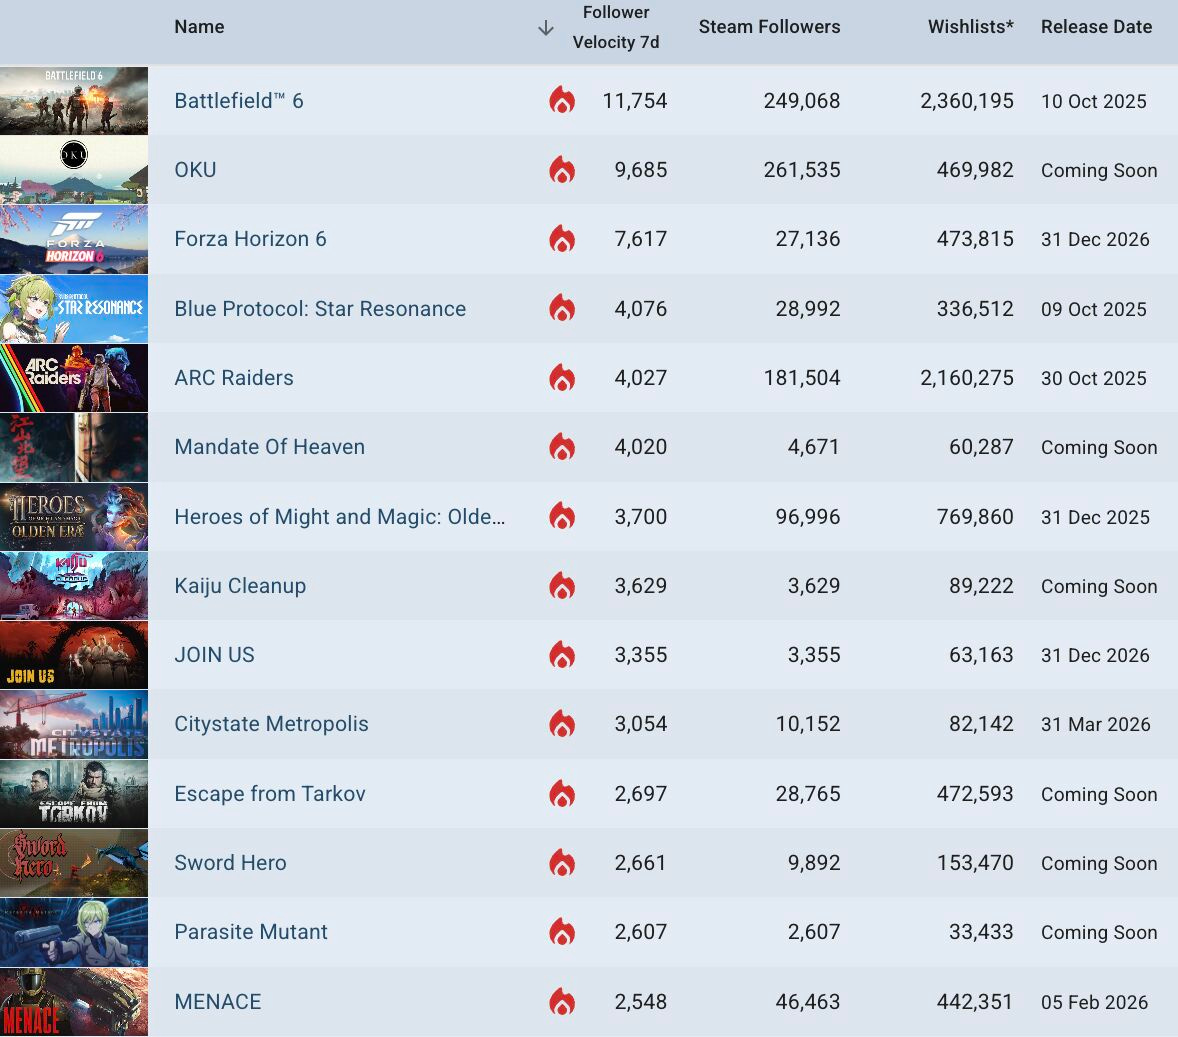This screenshot has width=1178, height=1037.
Task: Open the Escape from Tarkov link
Action: [x=270, y=794]
